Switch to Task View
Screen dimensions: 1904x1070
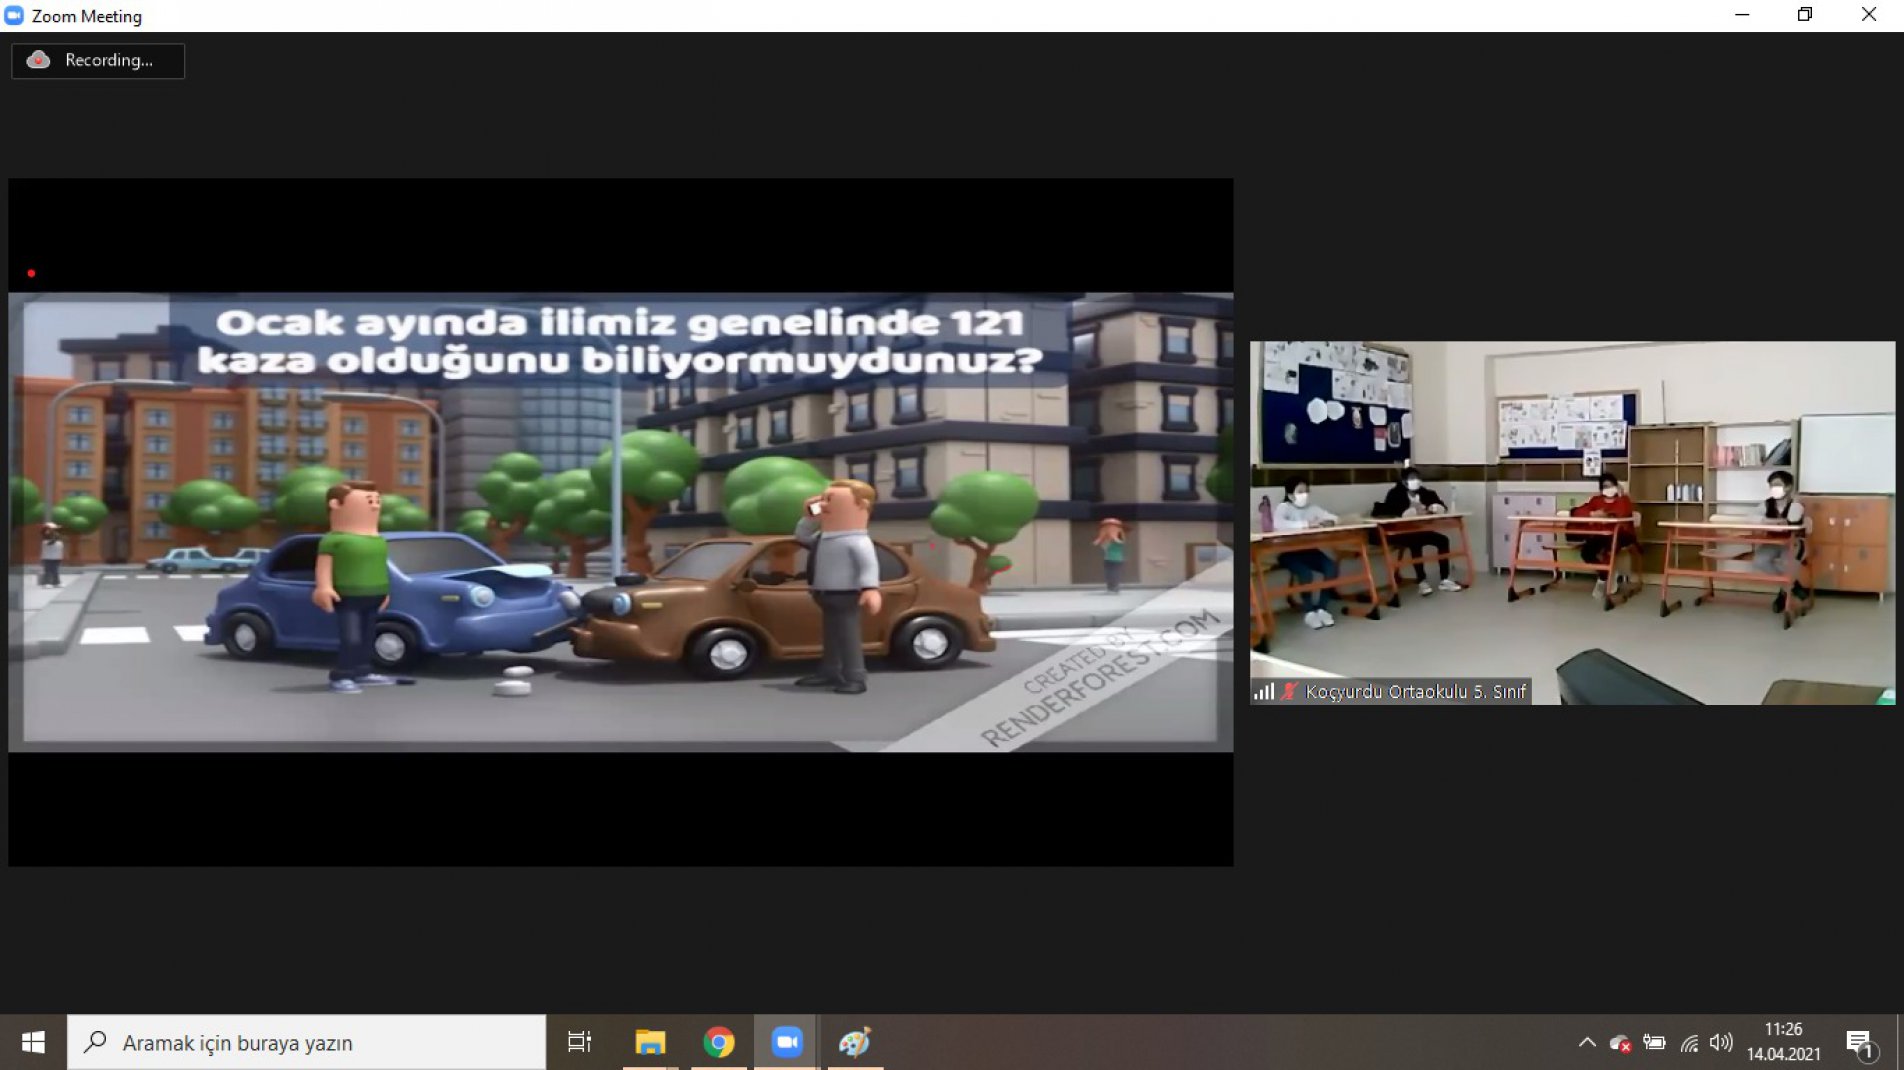(578, 1042)
